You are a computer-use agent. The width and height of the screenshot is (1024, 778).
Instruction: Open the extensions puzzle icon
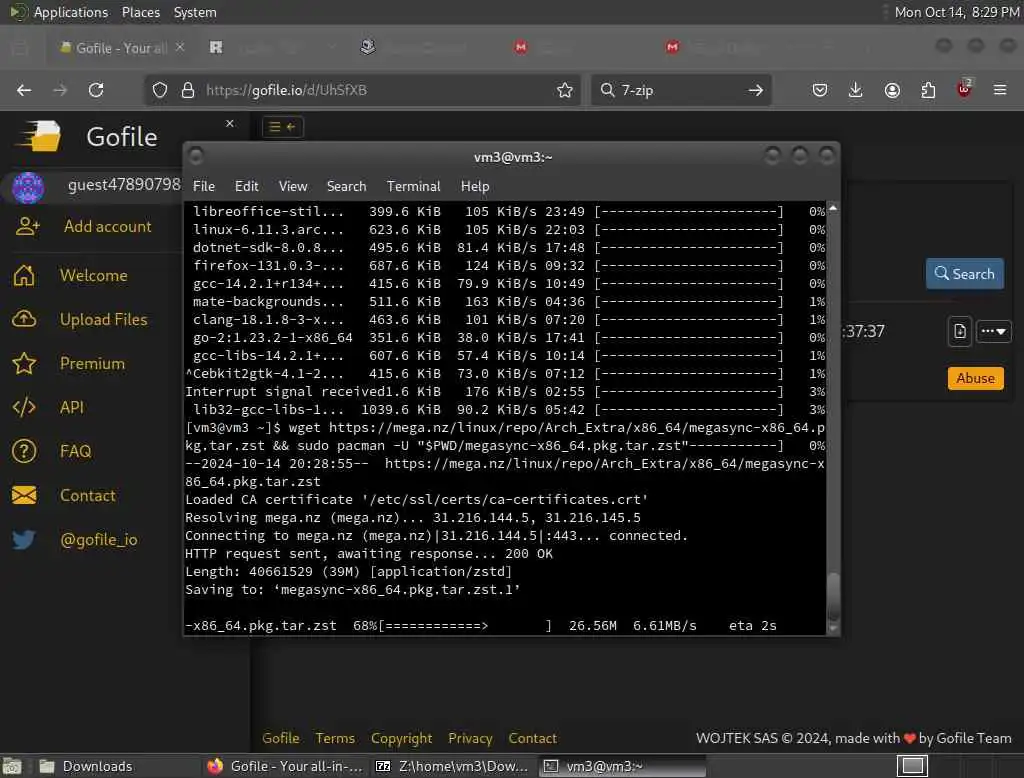928,90
